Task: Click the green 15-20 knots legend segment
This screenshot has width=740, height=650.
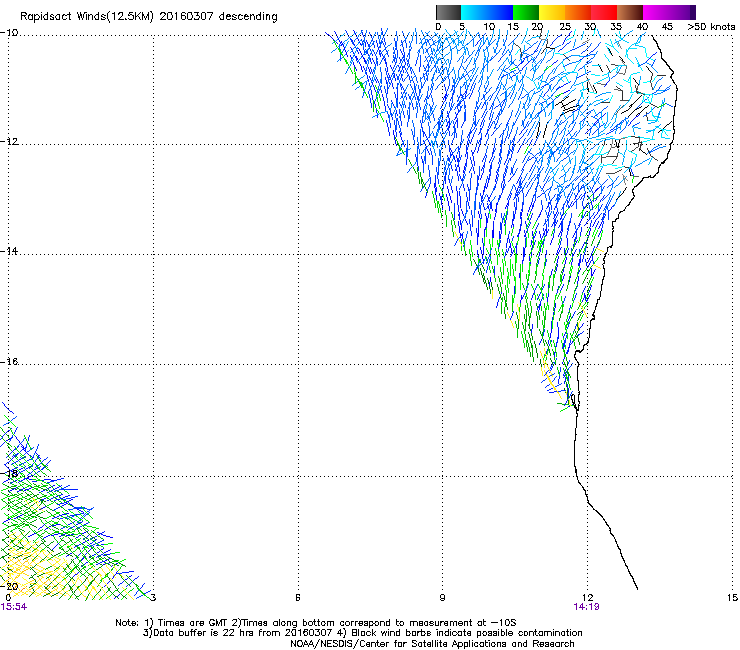Action: [x=526, y=12]
